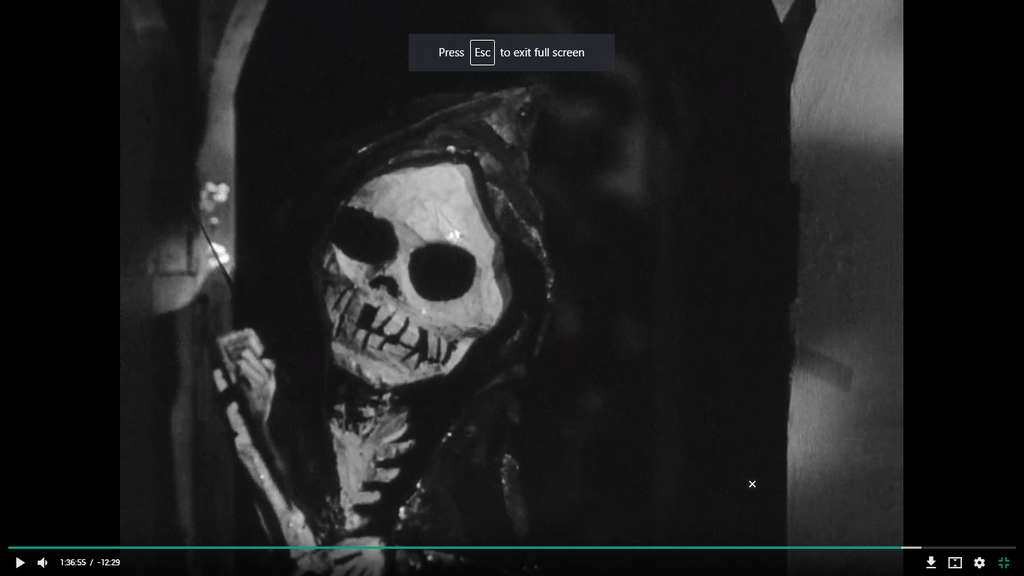This screenshot has height=576, width=1024.
Task: Dismiss overlay with the small X
Action: pyautogui.click(x=752, y=484)
